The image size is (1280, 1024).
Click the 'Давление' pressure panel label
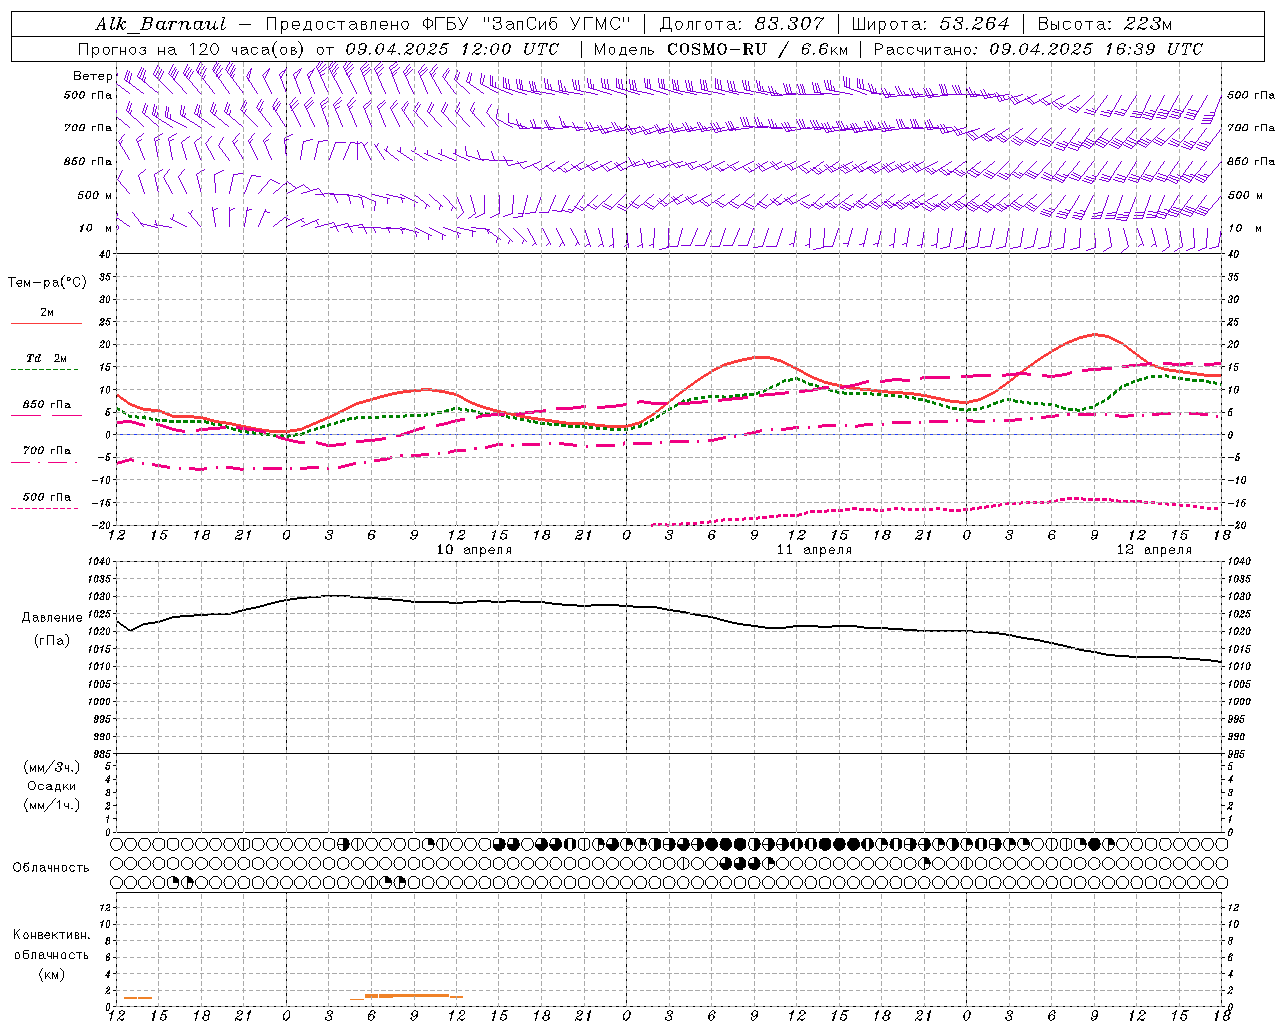pyautogui.click(x=52, y=618)
